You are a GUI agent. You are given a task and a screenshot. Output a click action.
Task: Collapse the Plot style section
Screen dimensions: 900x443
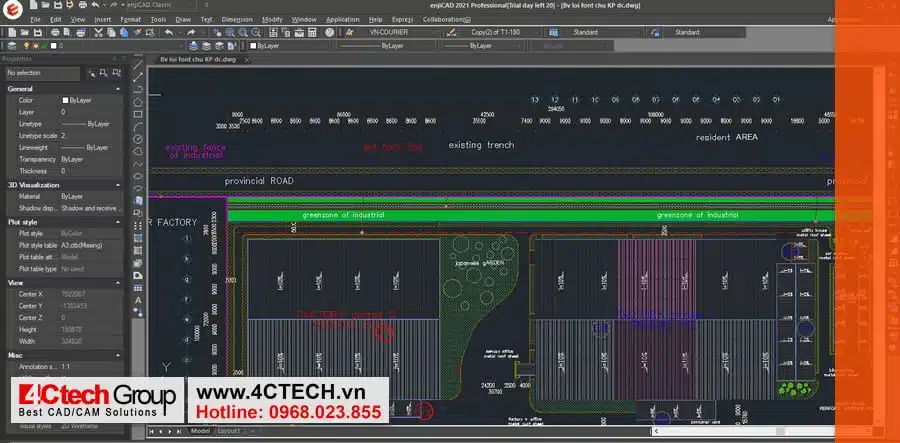(118, 222)
